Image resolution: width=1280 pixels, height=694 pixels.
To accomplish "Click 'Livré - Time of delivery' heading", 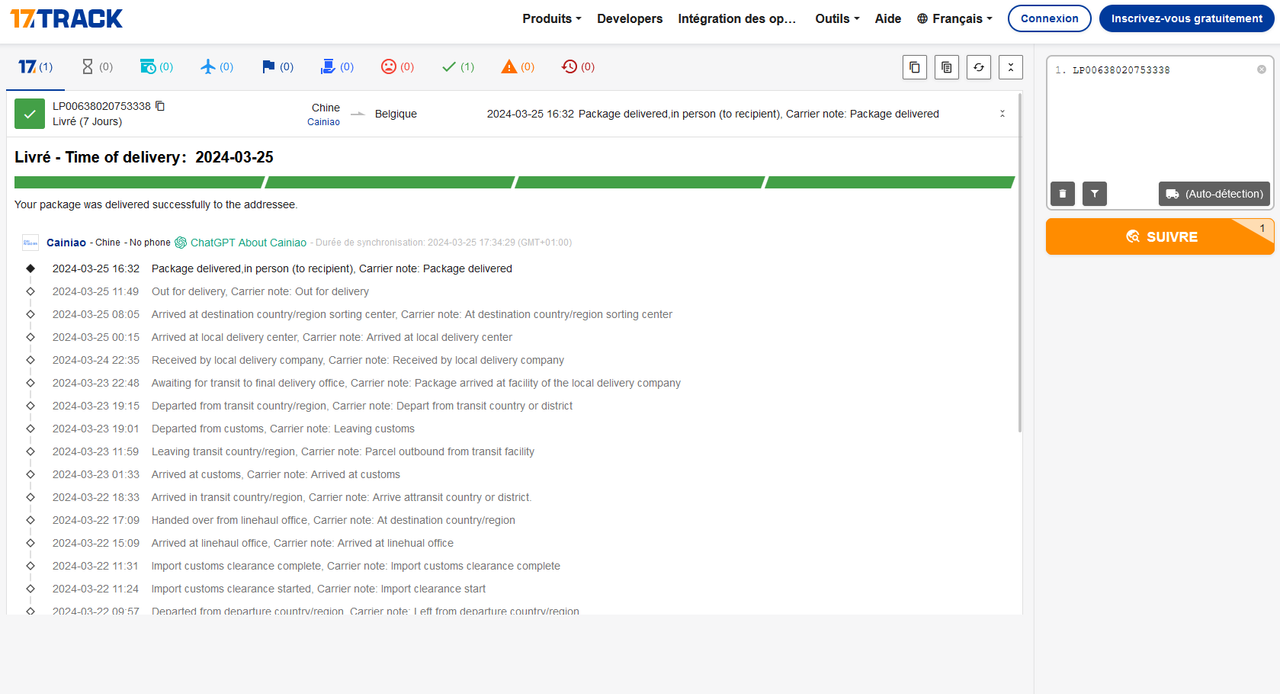I will pyautogui.click(x=144, y=157).
